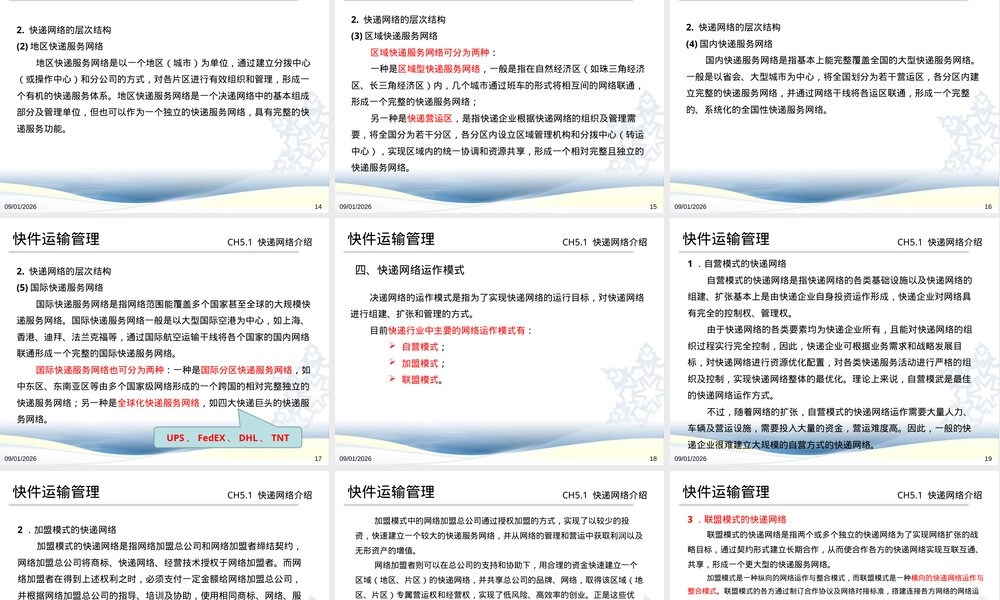Open slide 16 thumbnail about 国内快递服务网络
Screen dimensions: 1000x600
(834, 106)
